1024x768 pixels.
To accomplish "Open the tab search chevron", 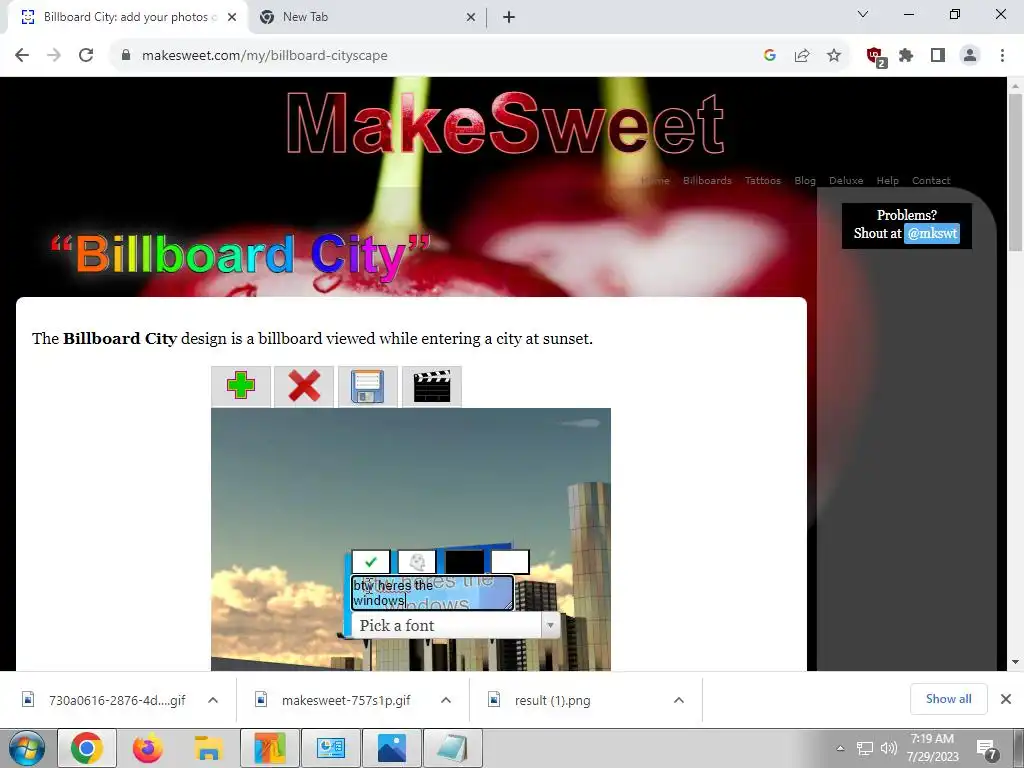I will (863, 14).
